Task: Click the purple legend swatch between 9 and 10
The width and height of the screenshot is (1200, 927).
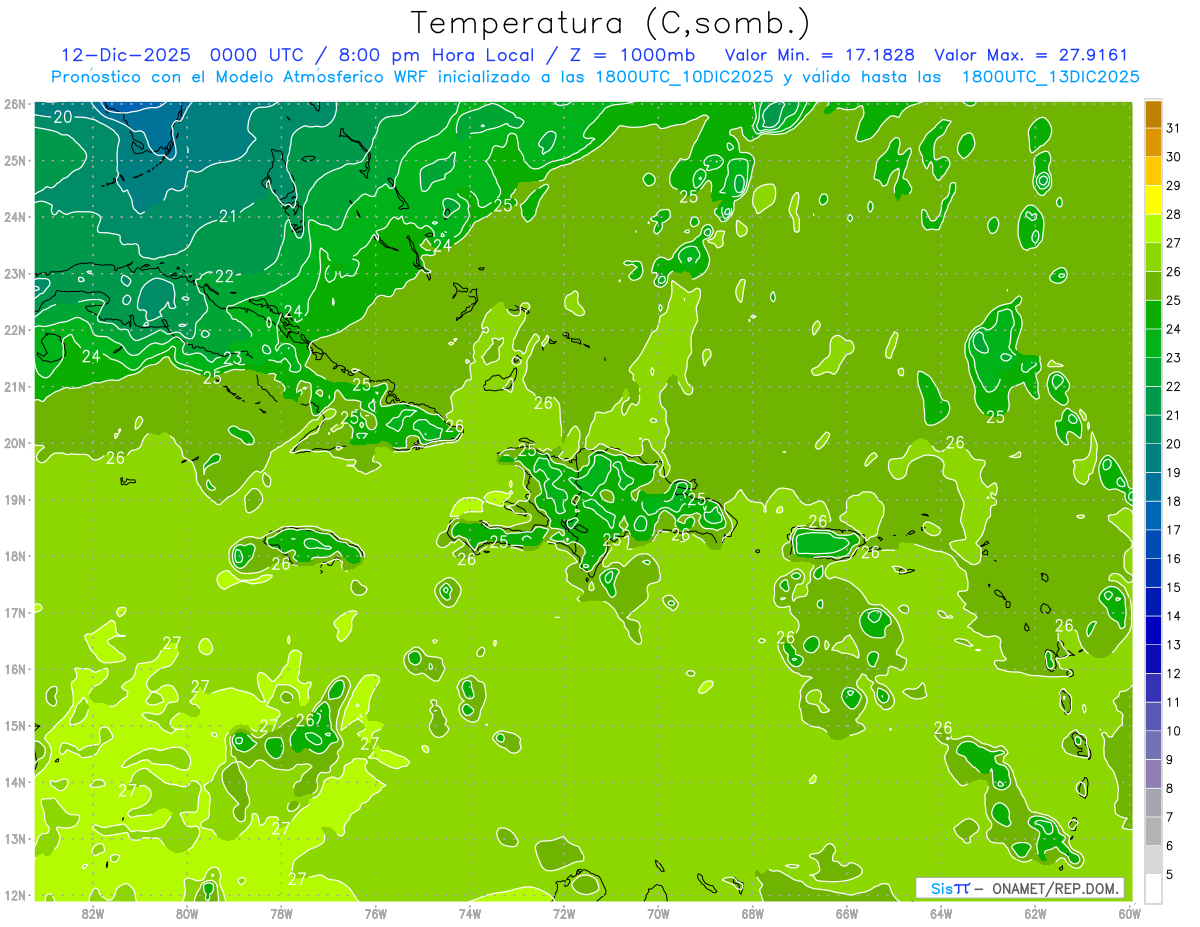Action: coord(1153,744)
